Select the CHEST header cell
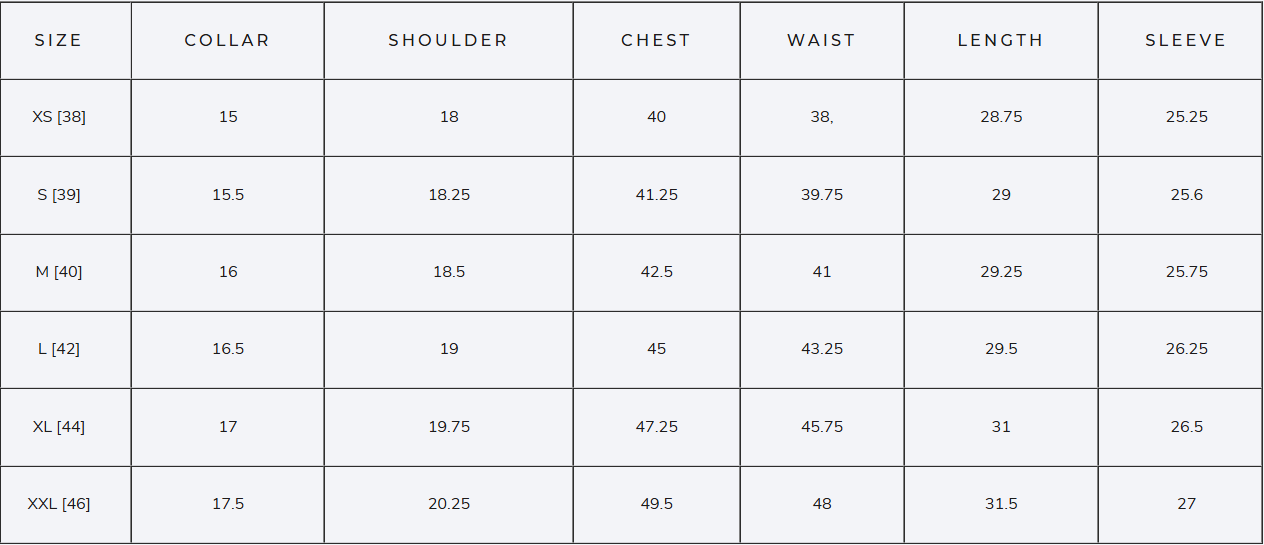 (x=656, y=41)
